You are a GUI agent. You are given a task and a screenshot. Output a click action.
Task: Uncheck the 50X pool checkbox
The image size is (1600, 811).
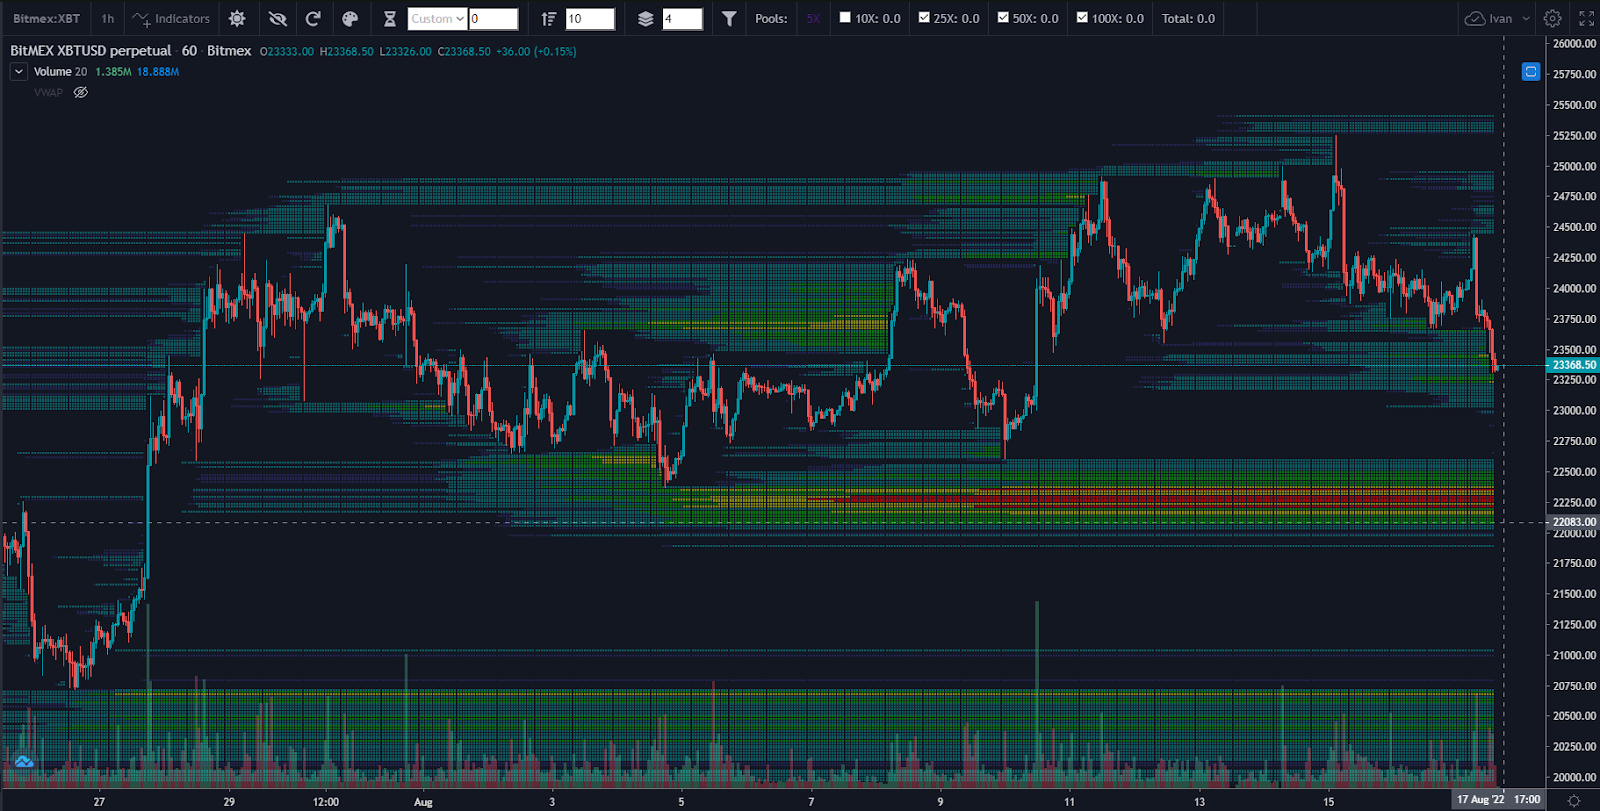1003,18
